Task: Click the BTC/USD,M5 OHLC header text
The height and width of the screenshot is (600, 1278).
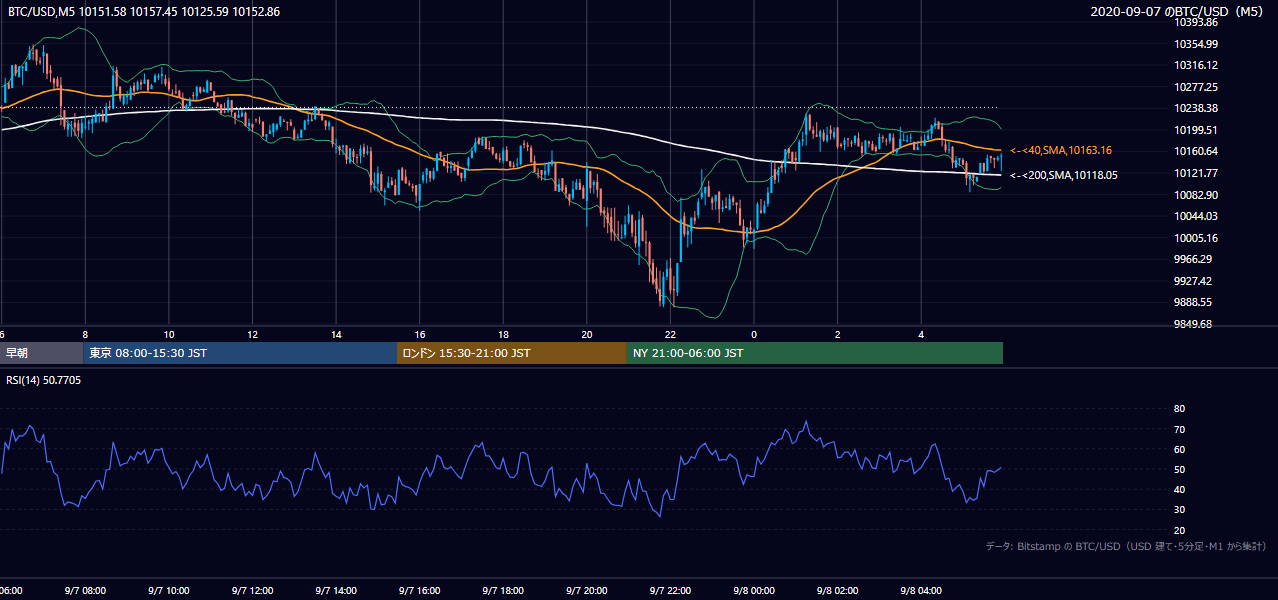Action: point(144,11)
